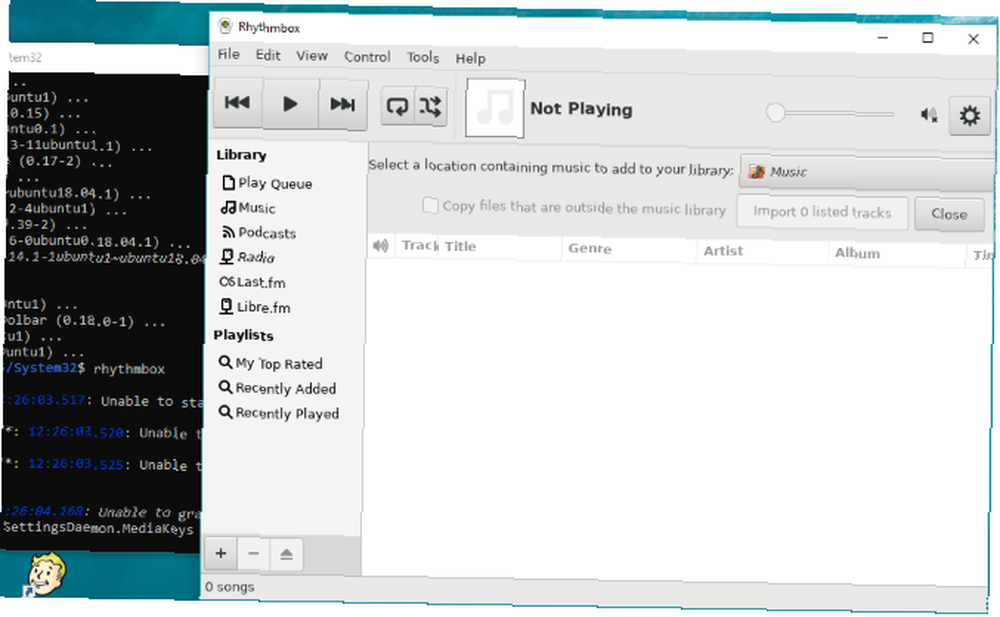Sort by Track column header
The height and width of the screenshot is (617, 1000).
pyautogui.click(x=418, y=246)
